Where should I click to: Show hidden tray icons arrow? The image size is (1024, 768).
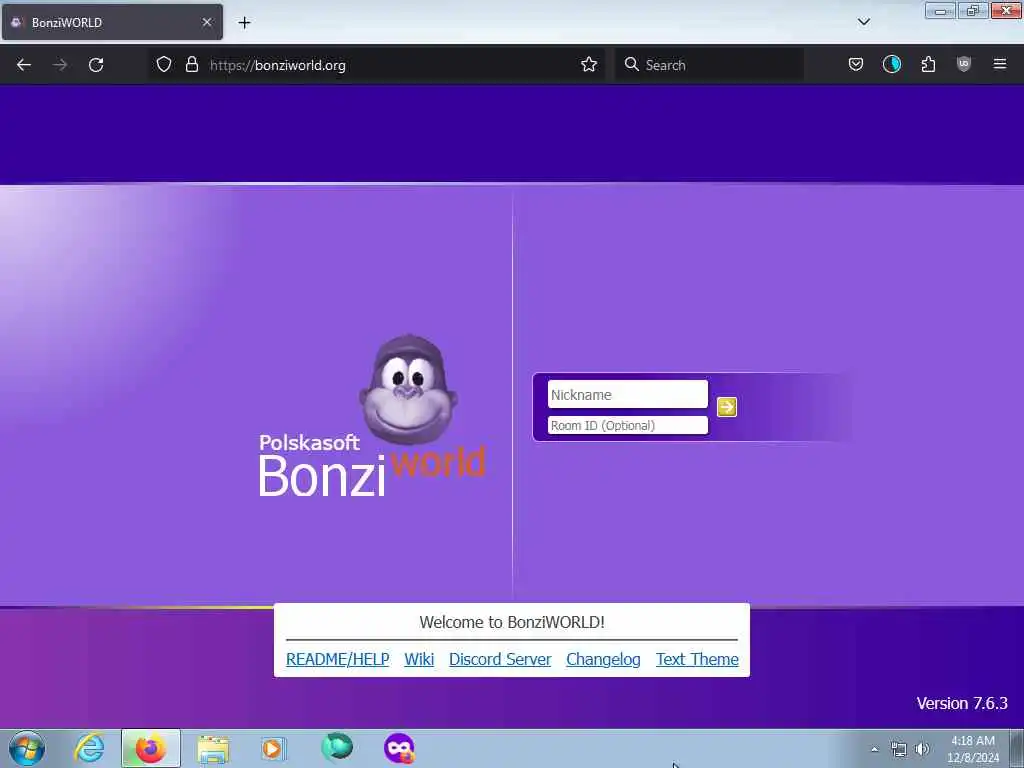(x=874, y=749)
